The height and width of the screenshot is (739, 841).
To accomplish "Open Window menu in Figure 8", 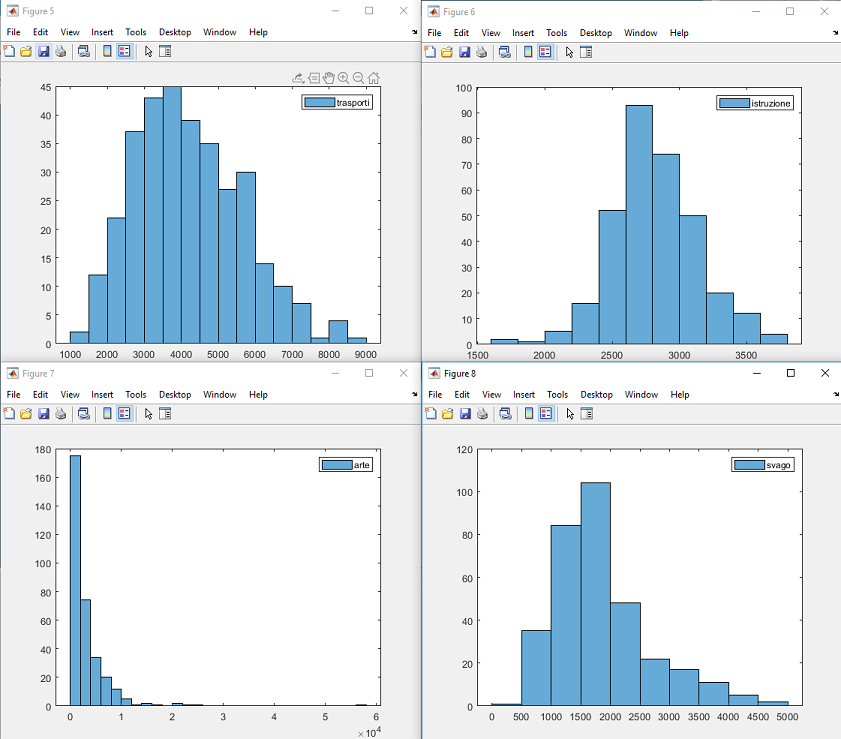I will point(641,395).
